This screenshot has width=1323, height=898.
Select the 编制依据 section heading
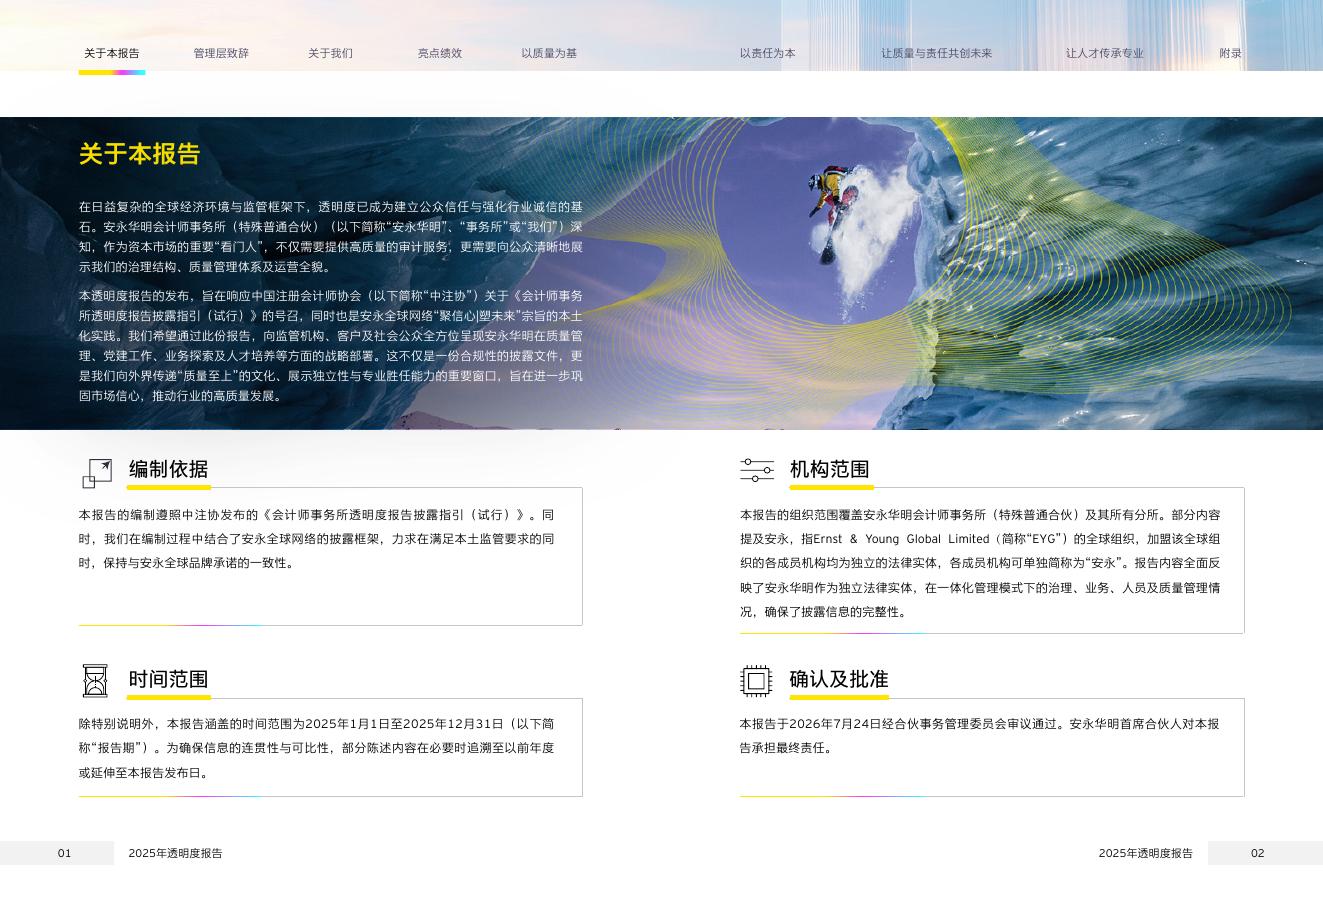(x=169, y=469)
